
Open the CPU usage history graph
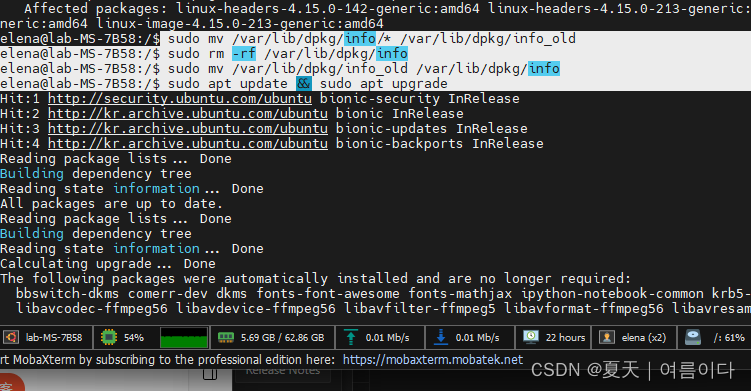tap(184, 337)
